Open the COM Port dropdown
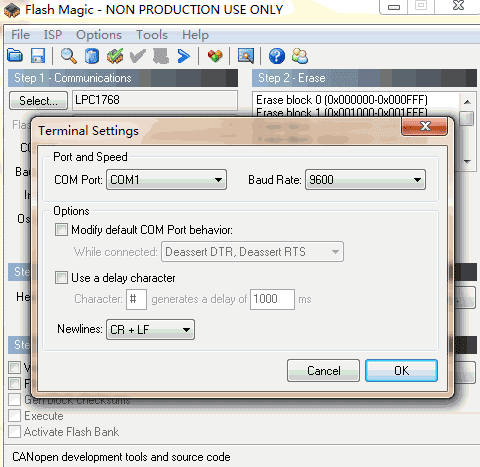Image resolution: width=480 pixels, height=467 pixels. 166,180
